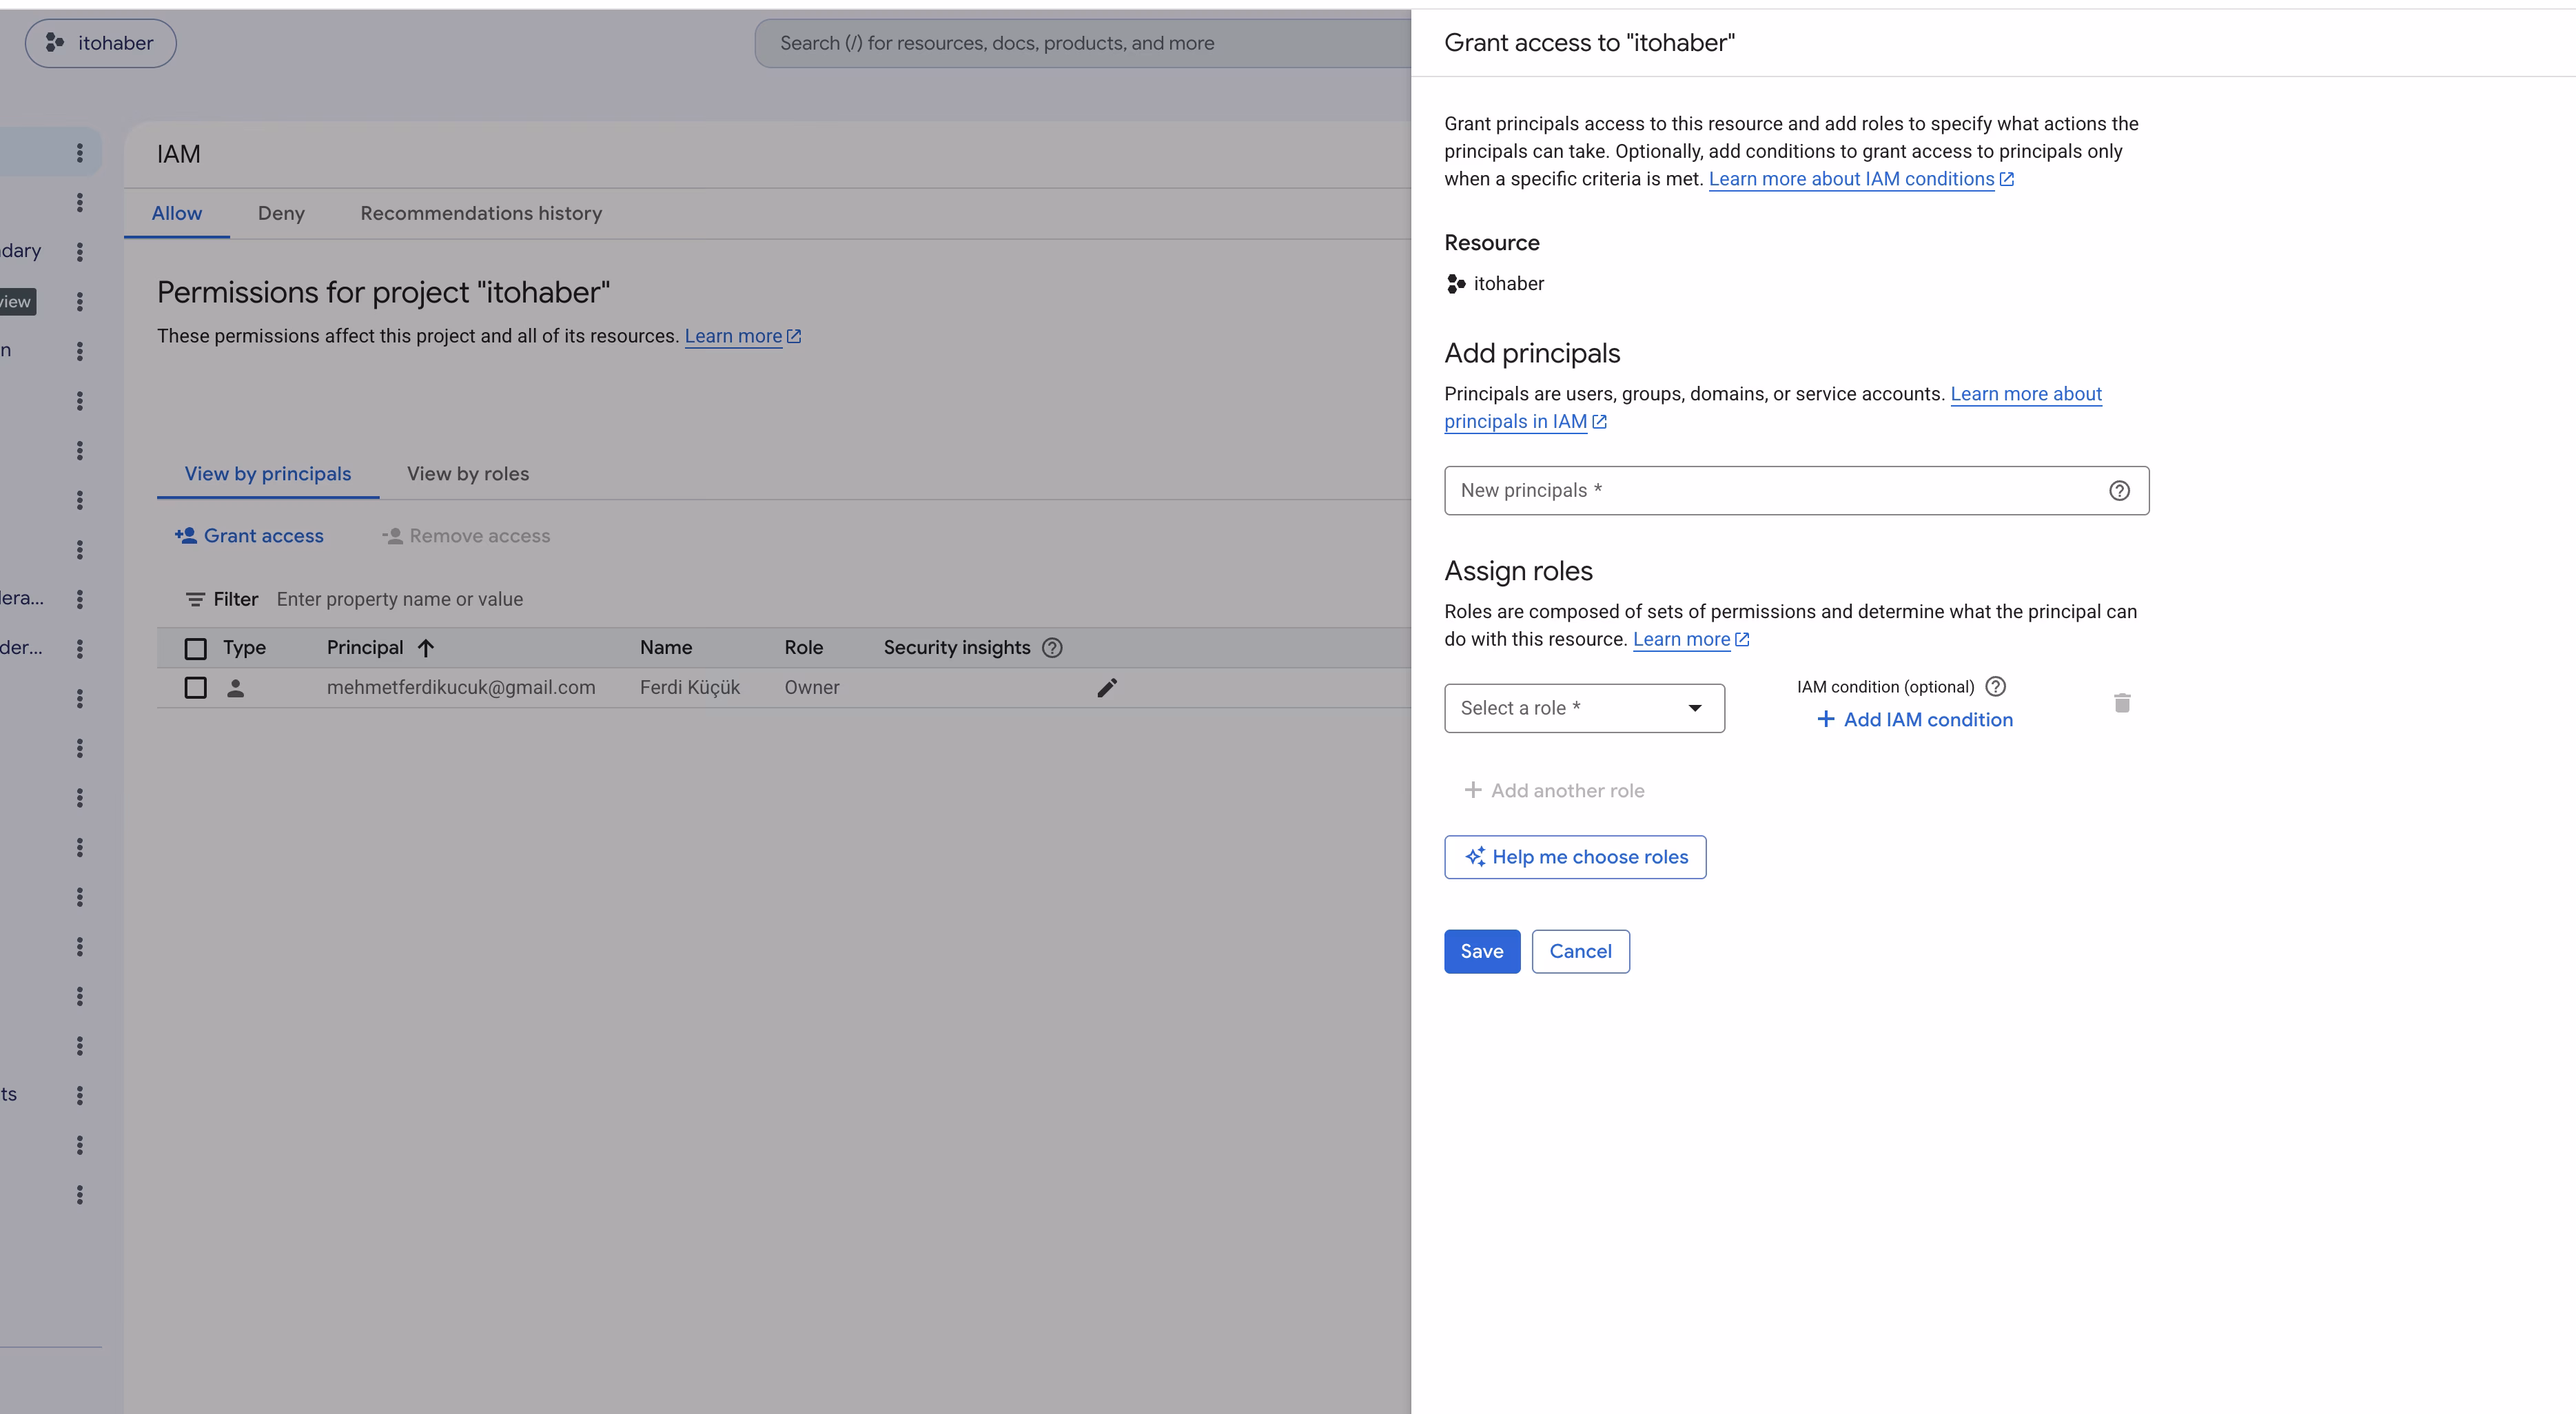Open three-dot menu beside sidebar item ending 'dary'
This screenshot has width=2576, height=1414.
click(x=80, y=252)
